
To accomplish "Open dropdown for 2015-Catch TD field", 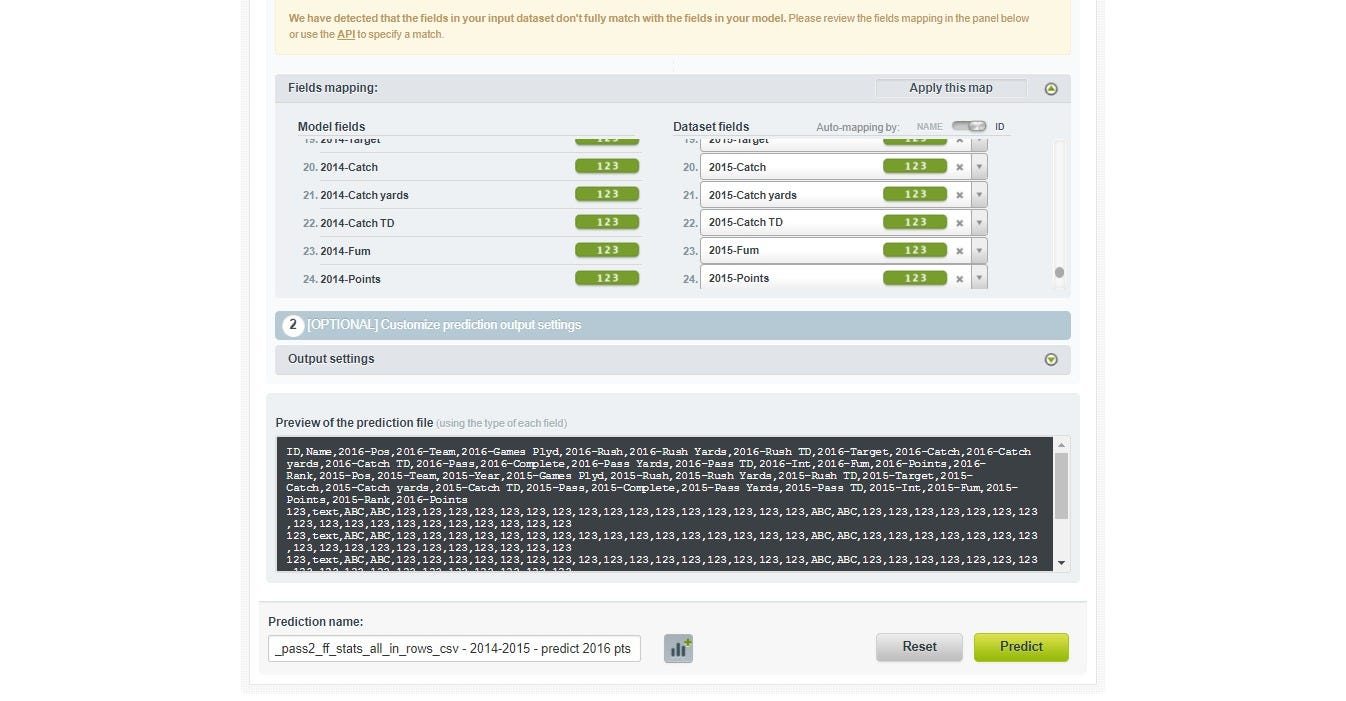I will 979,223.
